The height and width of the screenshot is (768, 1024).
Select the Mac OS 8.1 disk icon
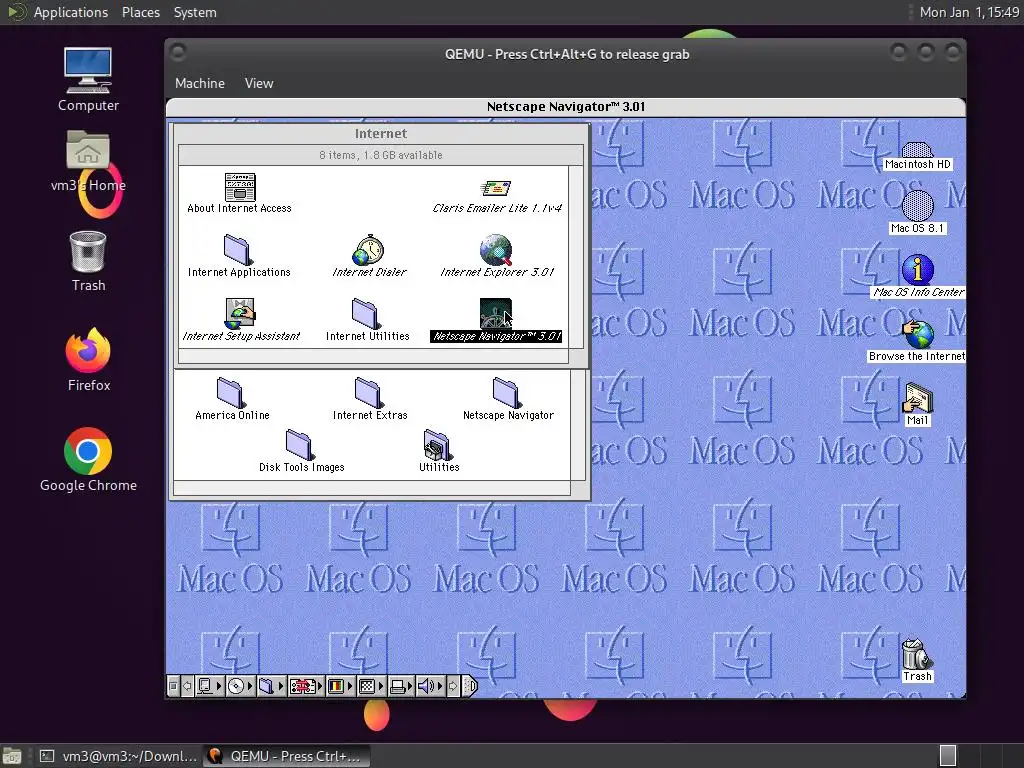click(x=917, y=206)
